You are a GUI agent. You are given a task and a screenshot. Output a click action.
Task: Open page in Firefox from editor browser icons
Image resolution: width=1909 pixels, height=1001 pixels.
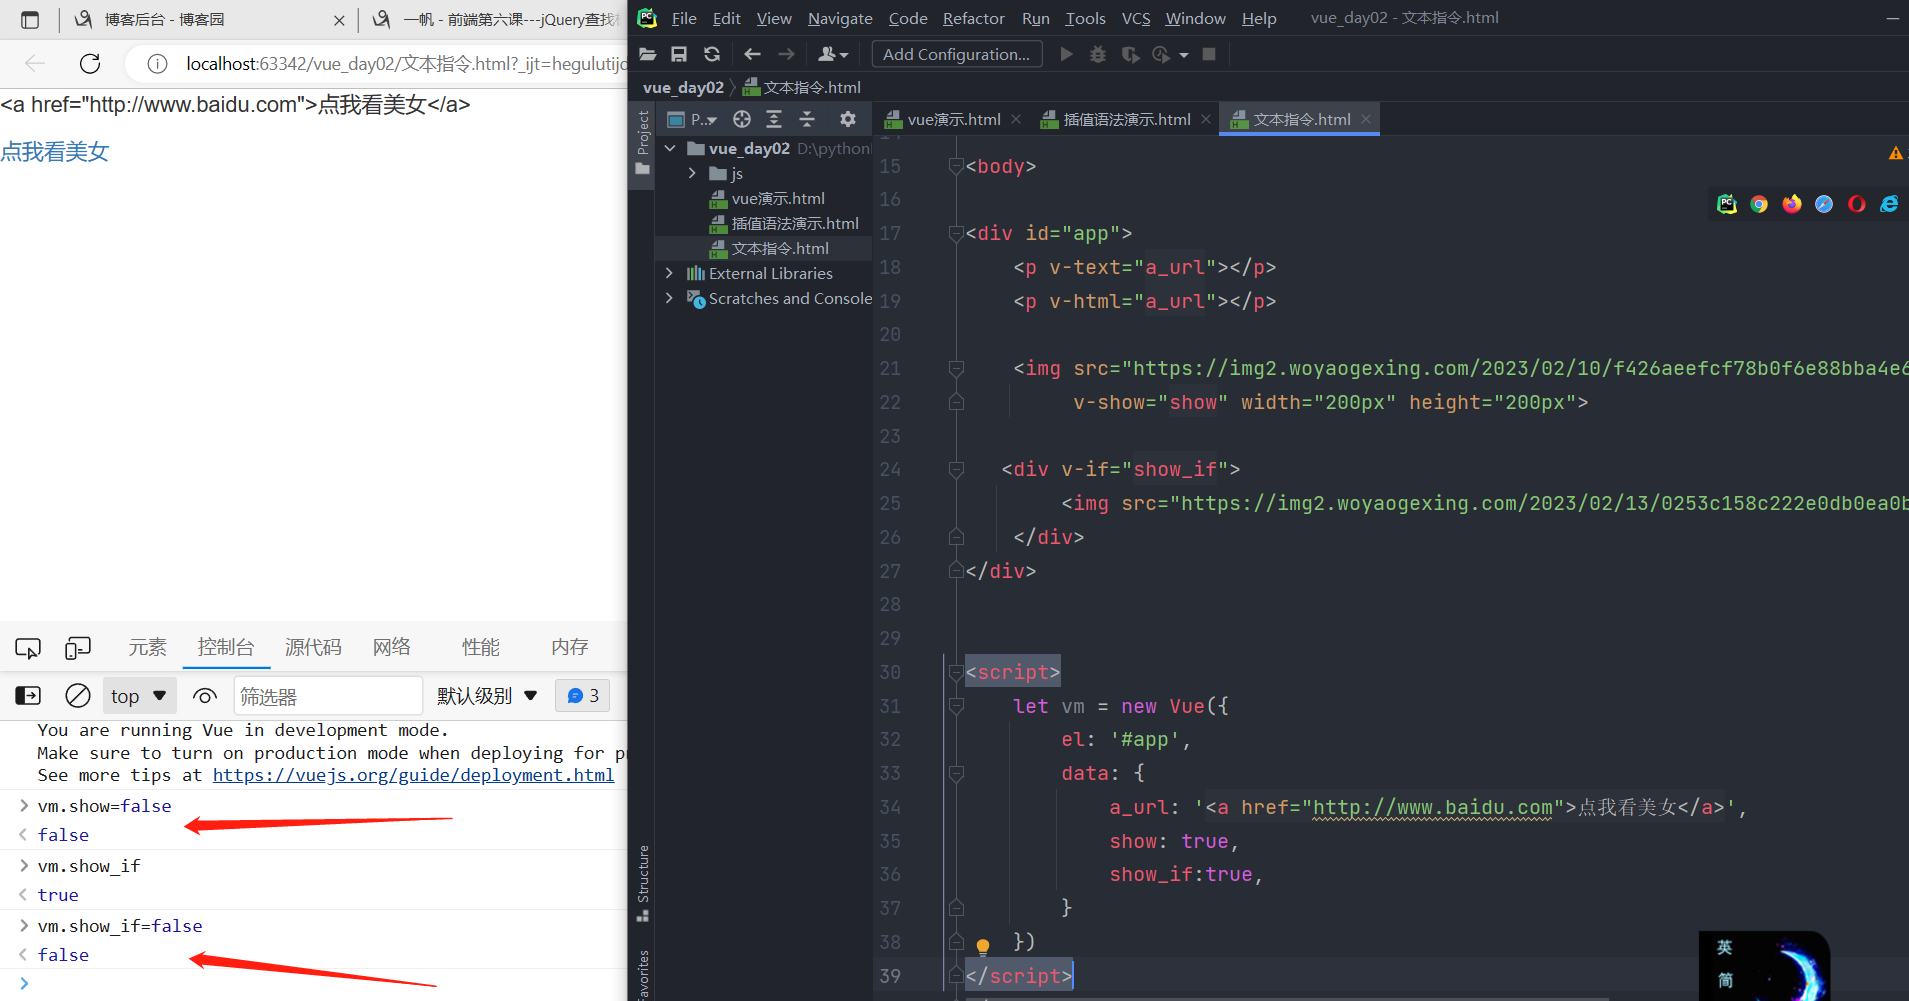coord(1792,204)
